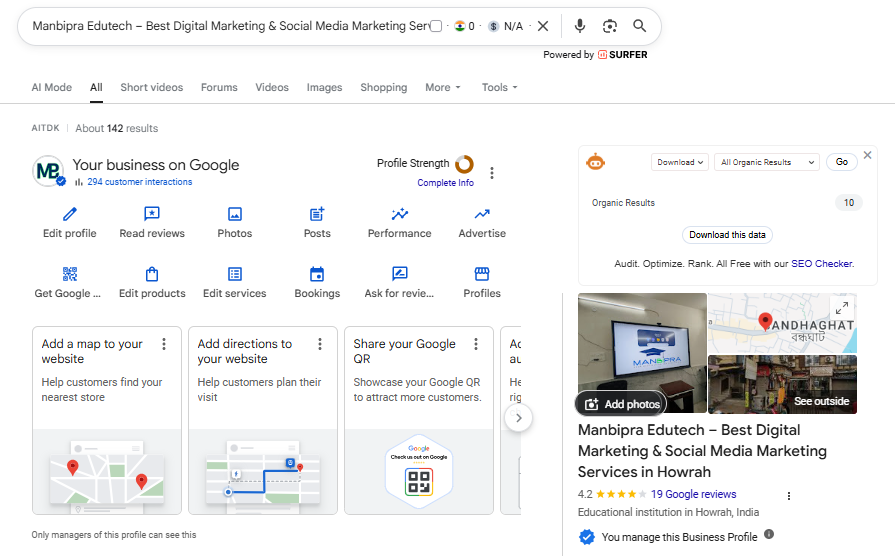Open Posts icon
This screenshot has width=895, height=556.
coord(317,214)
